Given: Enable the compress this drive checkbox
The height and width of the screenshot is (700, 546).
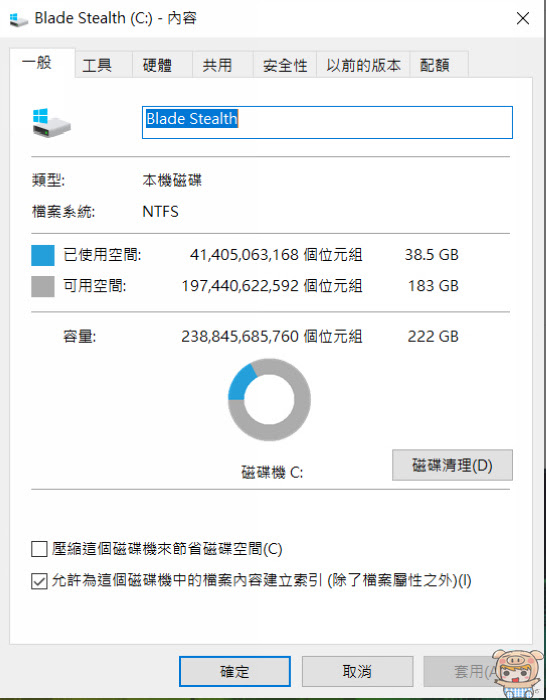Looking at the screenshot, I should pos(39,549).
